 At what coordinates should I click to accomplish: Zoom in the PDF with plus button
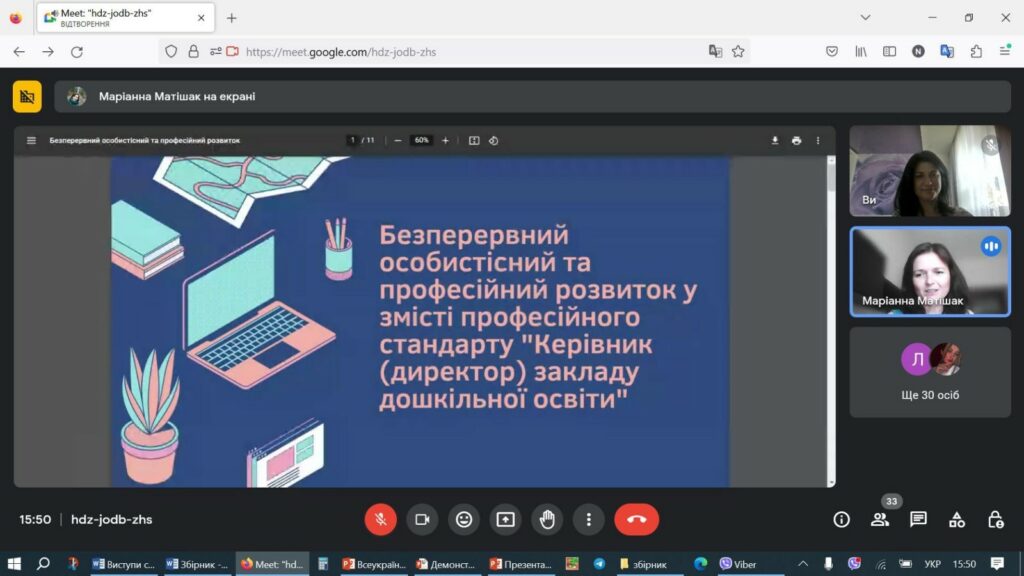click(445, 141)
